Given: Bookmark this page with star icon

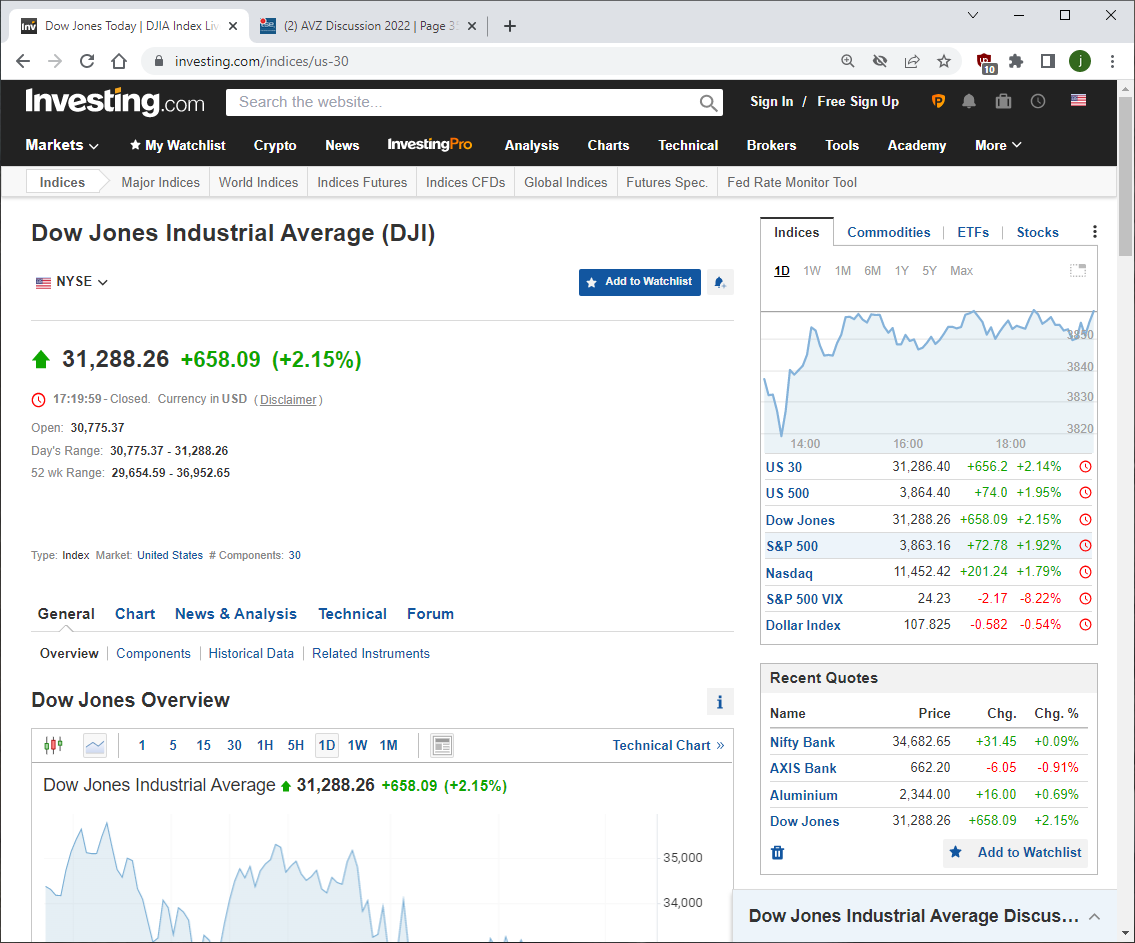Looking at the screenshot, I should coord(944,62).
